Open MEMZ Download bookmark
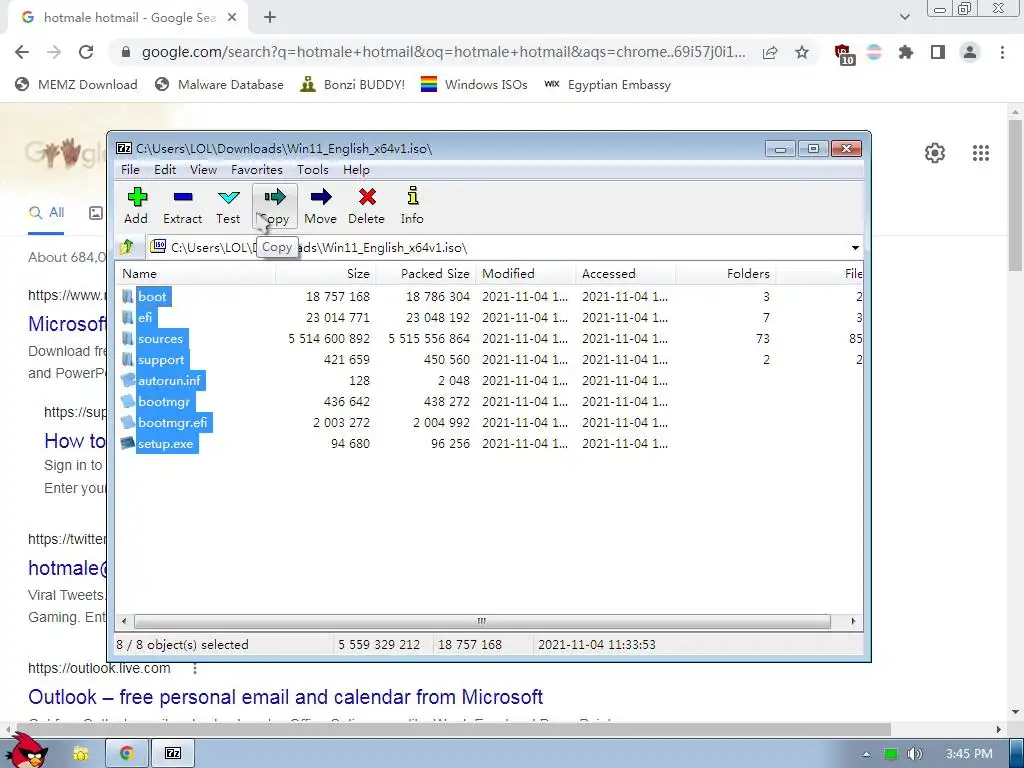The width and height of the screenshot is (1024, 768). [x=76, y=85]
